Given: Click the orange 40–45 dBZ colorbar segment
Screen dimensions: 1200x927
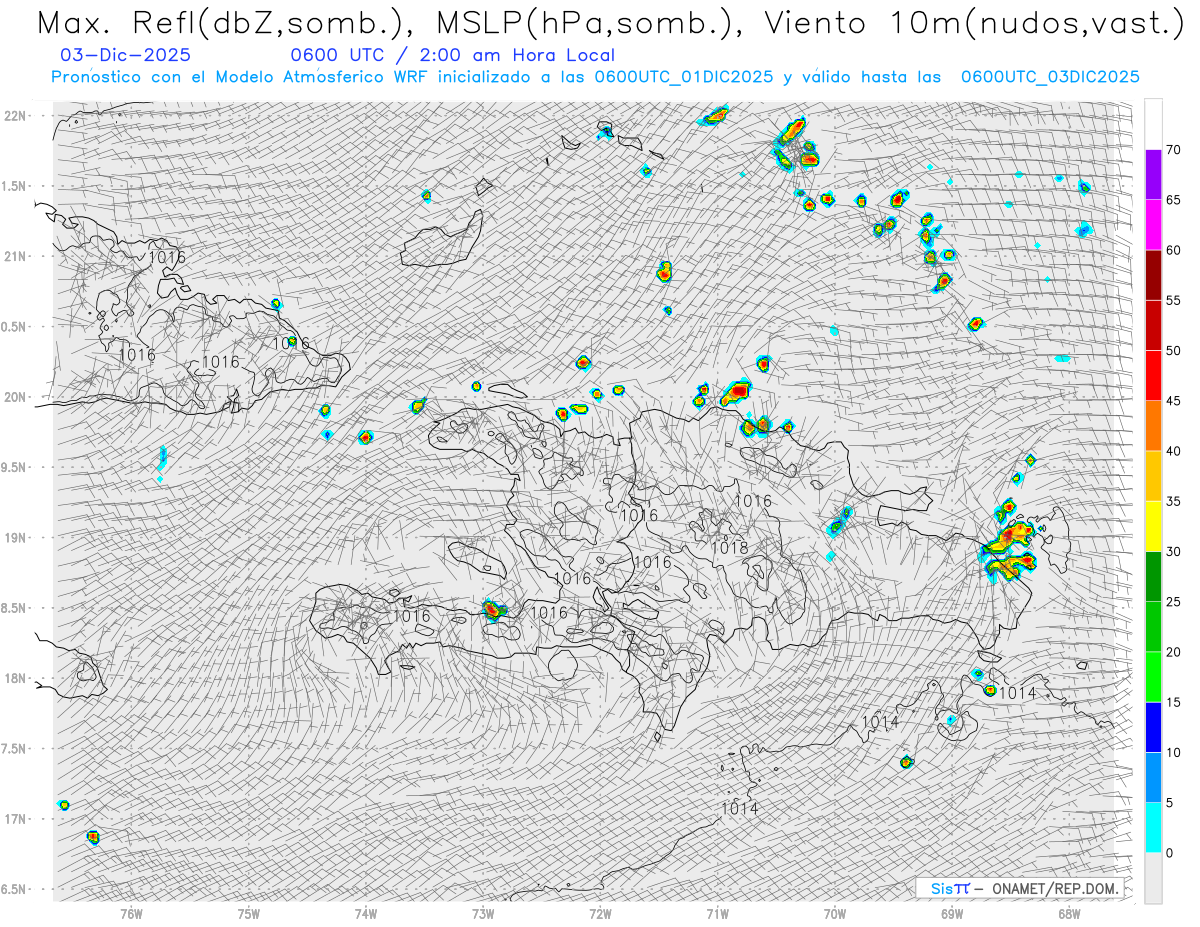Looking at the screenshot, I should (x=1153, y=426).
